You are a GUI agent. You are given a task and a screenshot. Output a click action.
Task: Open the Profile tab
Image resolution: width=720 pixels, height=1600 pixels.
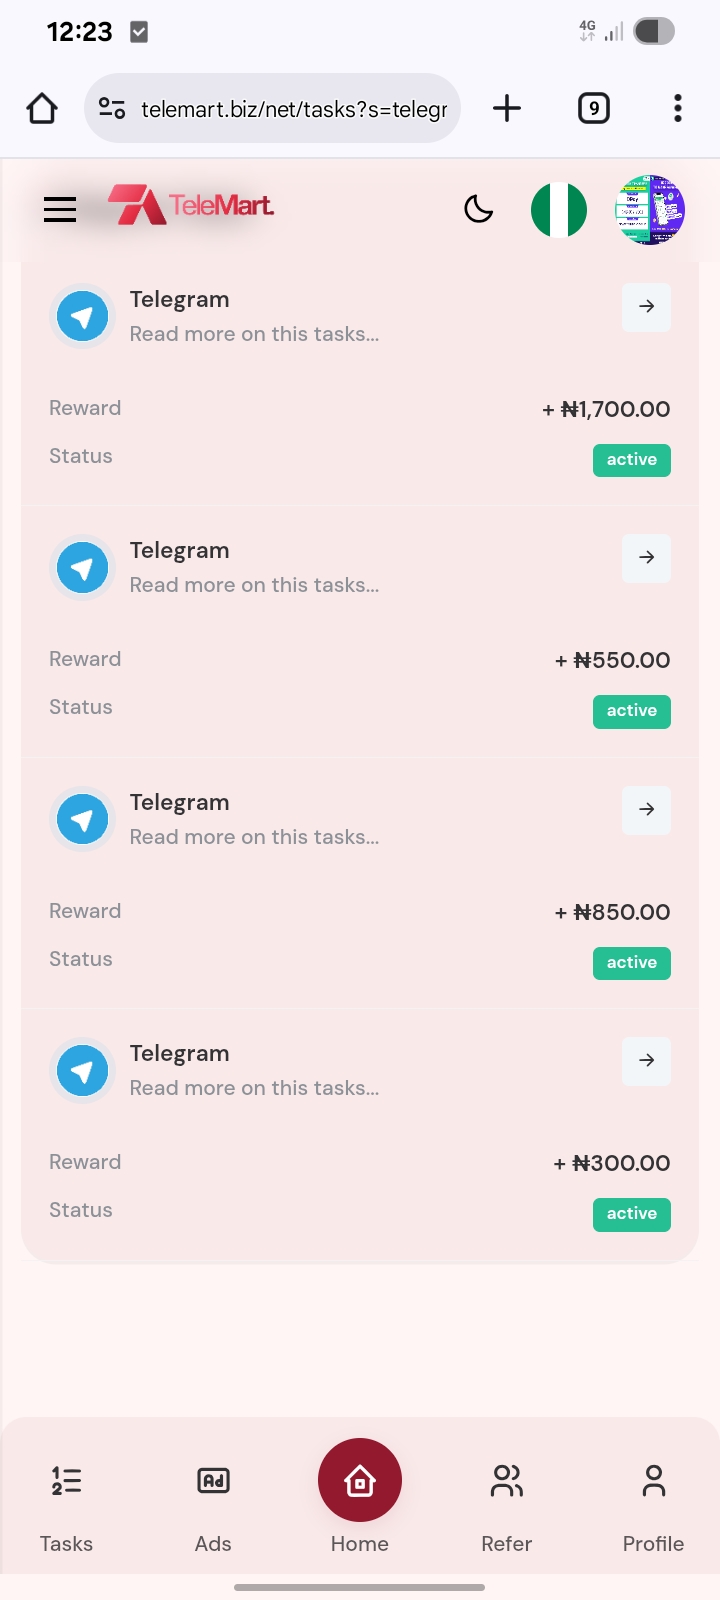pos(653,1497)
